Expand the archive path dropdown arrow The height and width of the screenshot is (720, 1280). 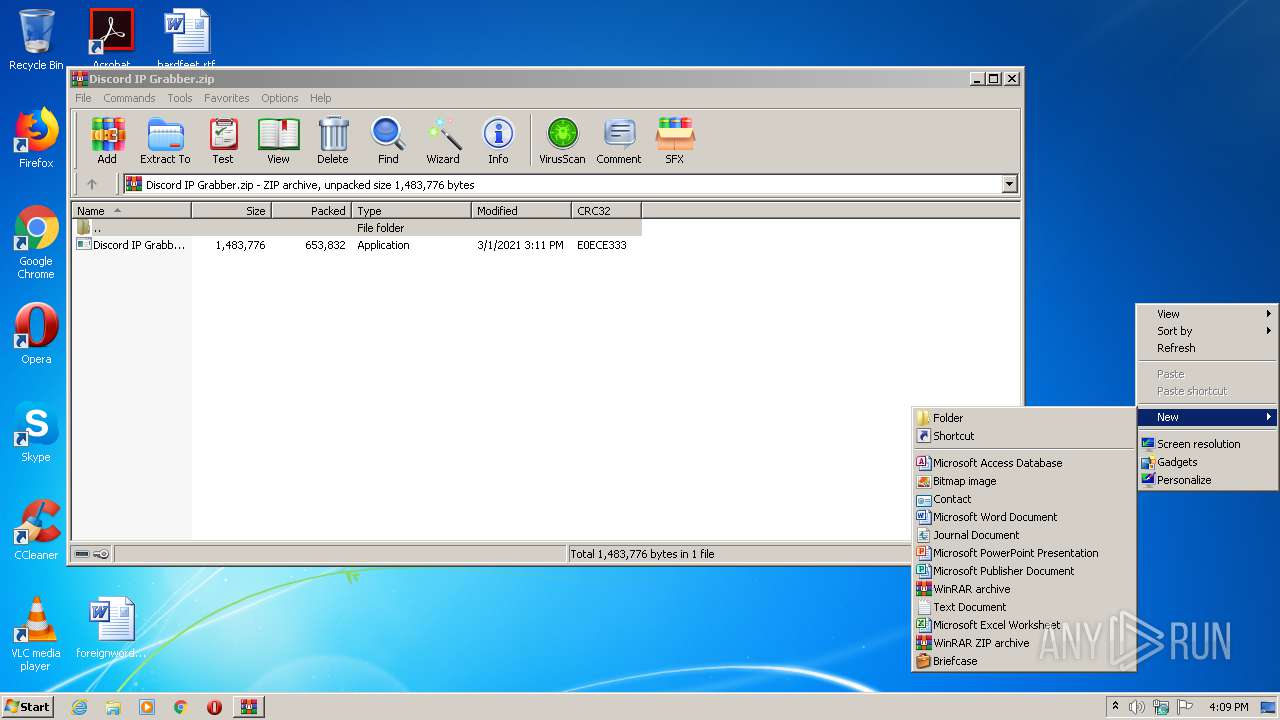(x=1009, y=184)
